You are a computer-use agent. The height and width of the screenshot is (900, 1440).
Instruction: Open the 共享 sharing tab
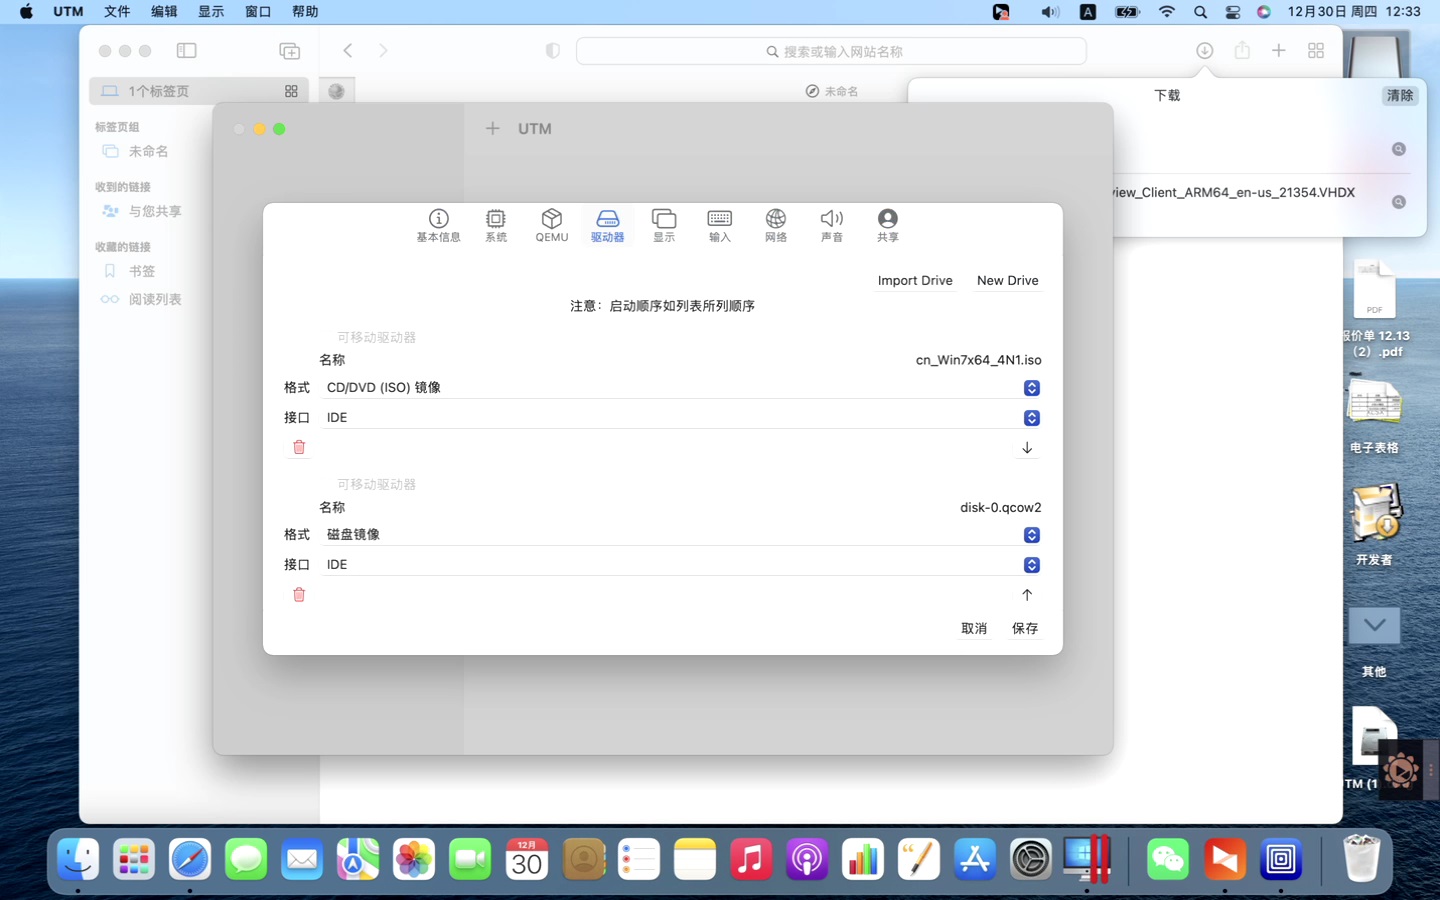888,225
